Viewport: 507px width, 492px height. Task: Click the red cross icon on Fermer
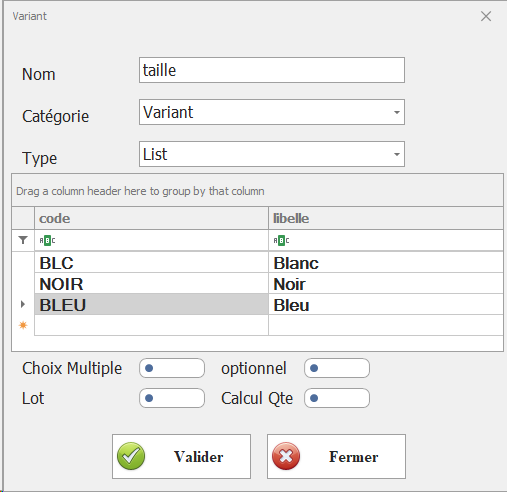286,456
